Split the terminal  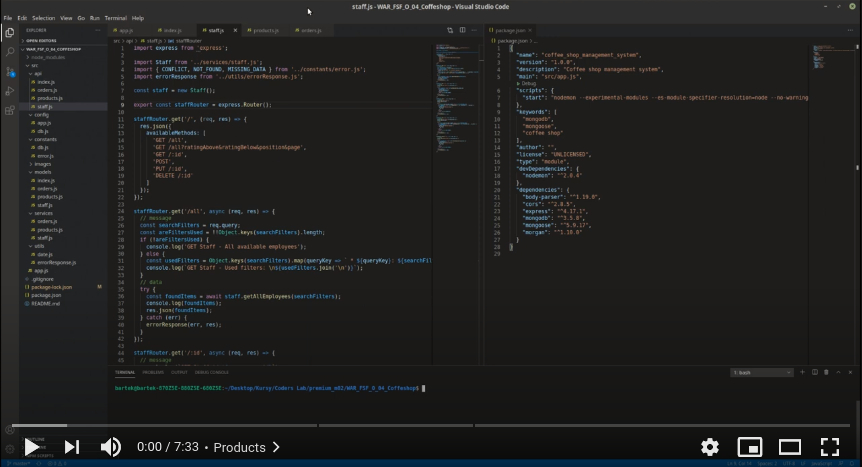(815, 372)
